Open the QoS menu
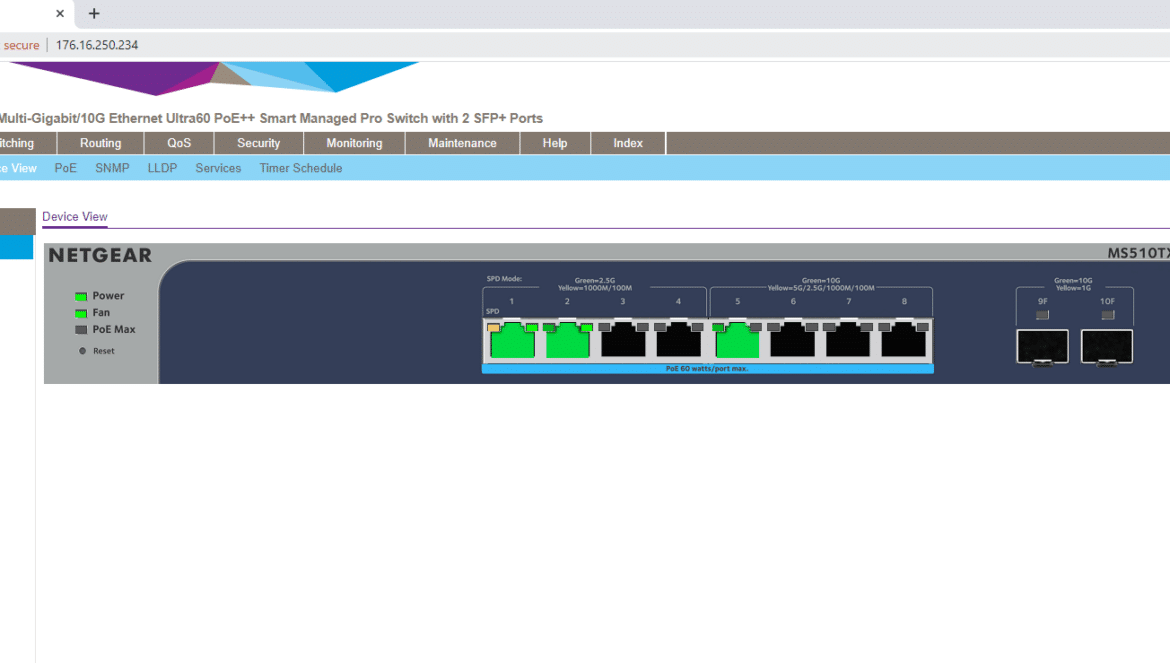 coord(179,143)
